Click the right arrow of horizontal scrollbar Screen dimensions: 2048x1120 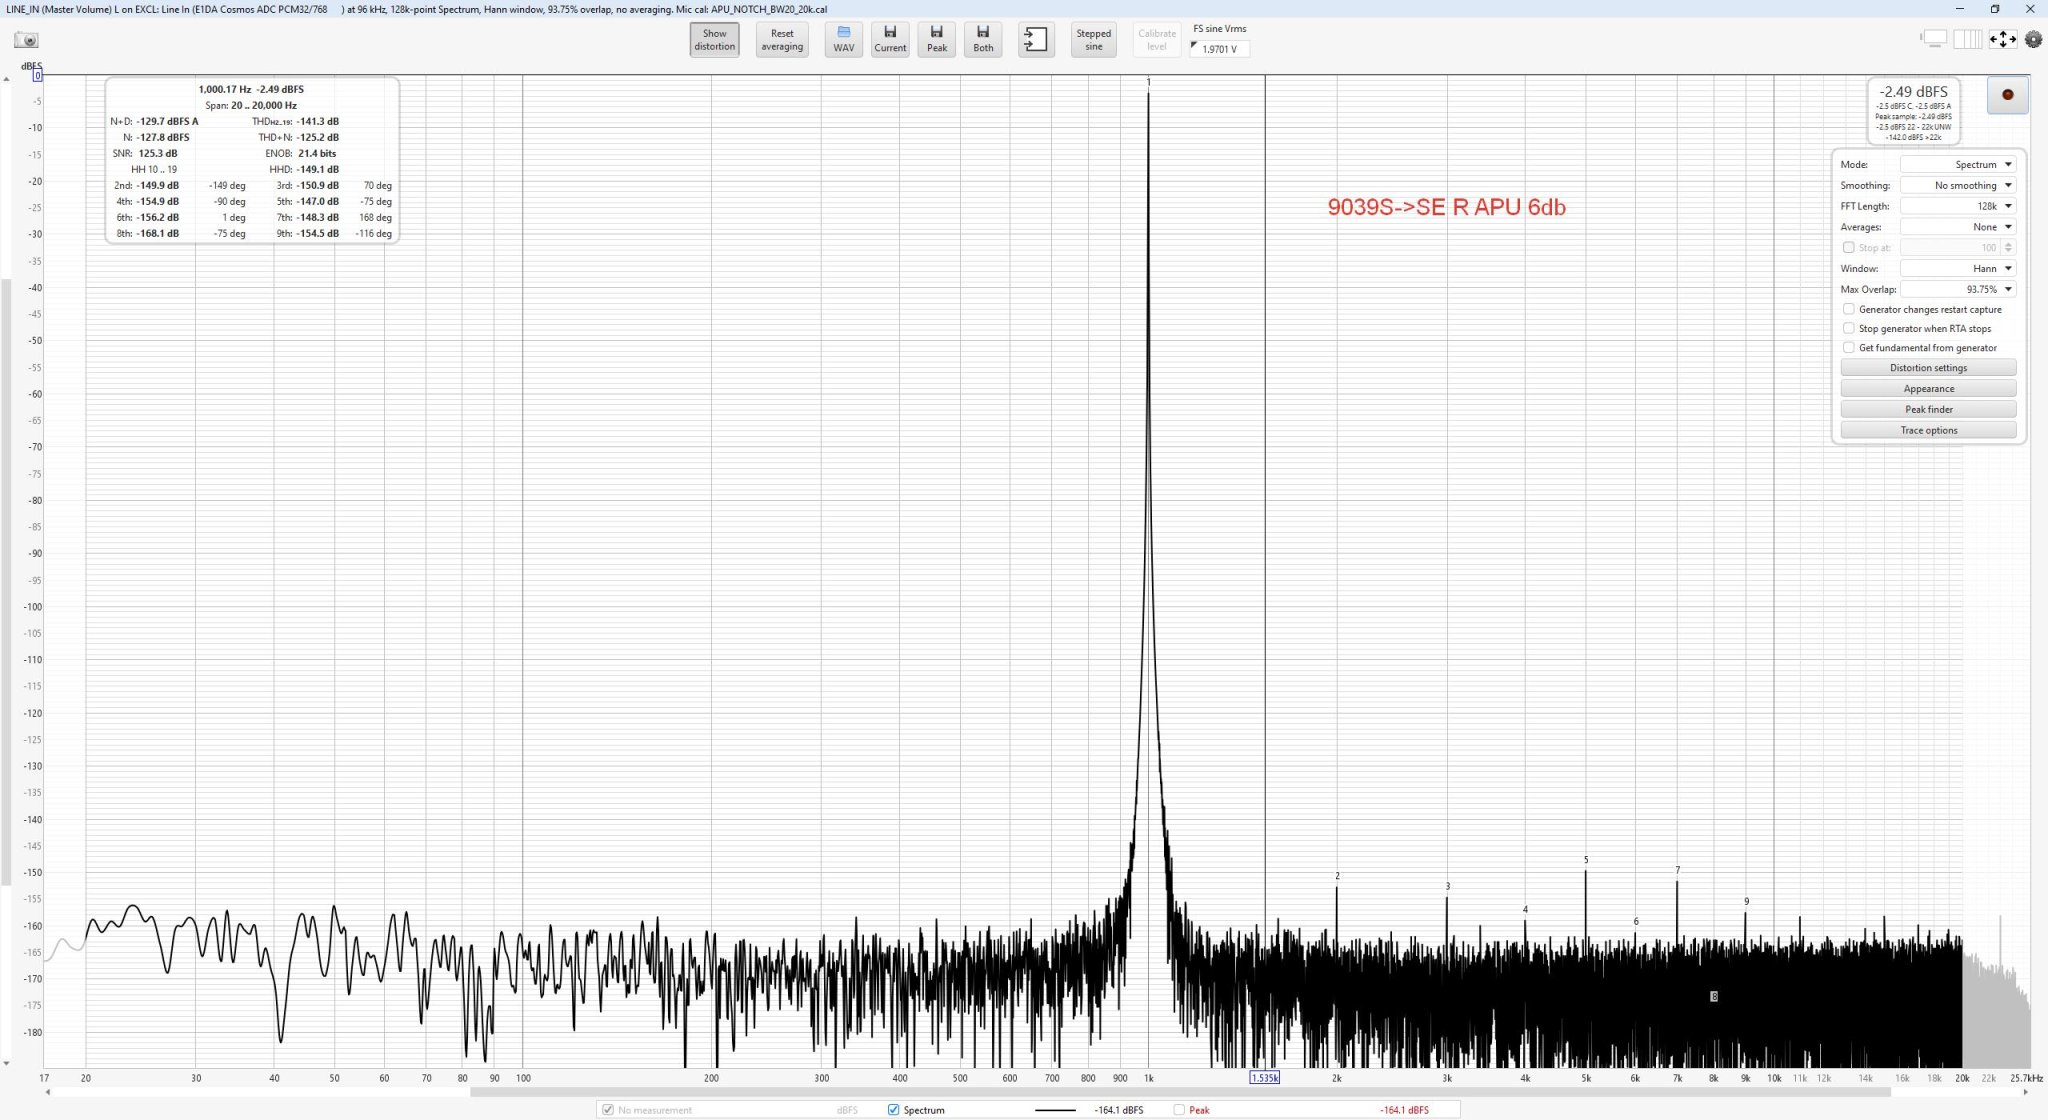[x=2026, y=1092]
